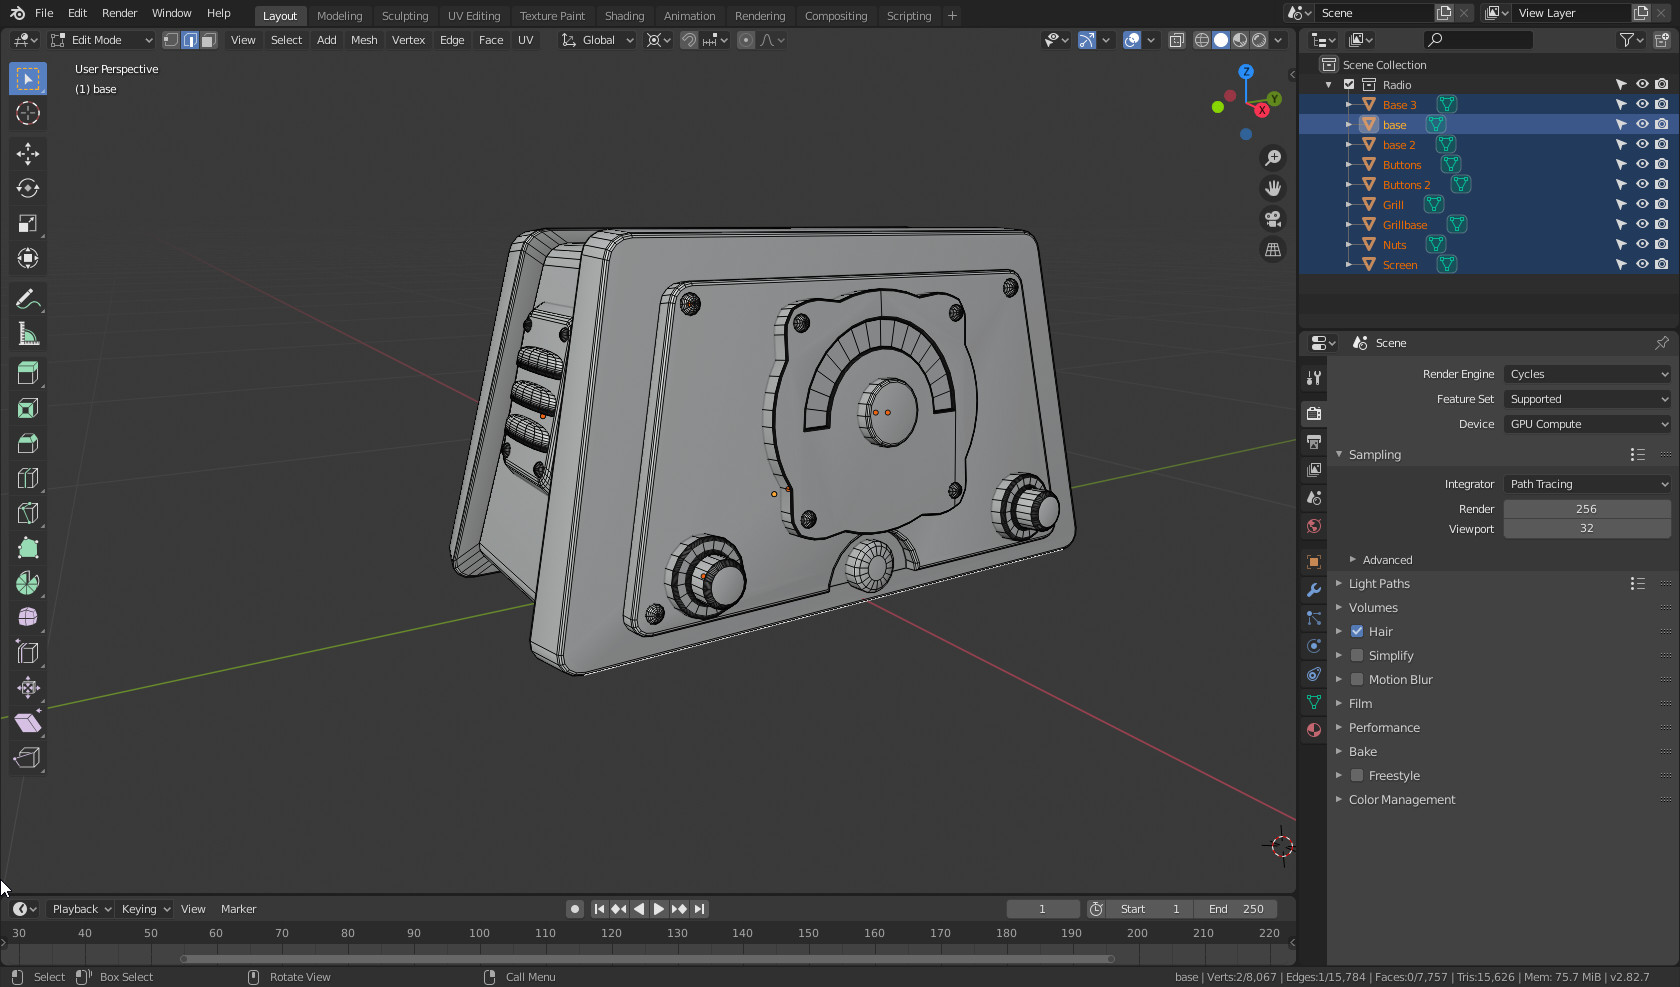Image resolution: width=1680 pixels, height=987 pixels.
Task: Change the Device dropdown from GPU Compute
Action: point(1586,424)
